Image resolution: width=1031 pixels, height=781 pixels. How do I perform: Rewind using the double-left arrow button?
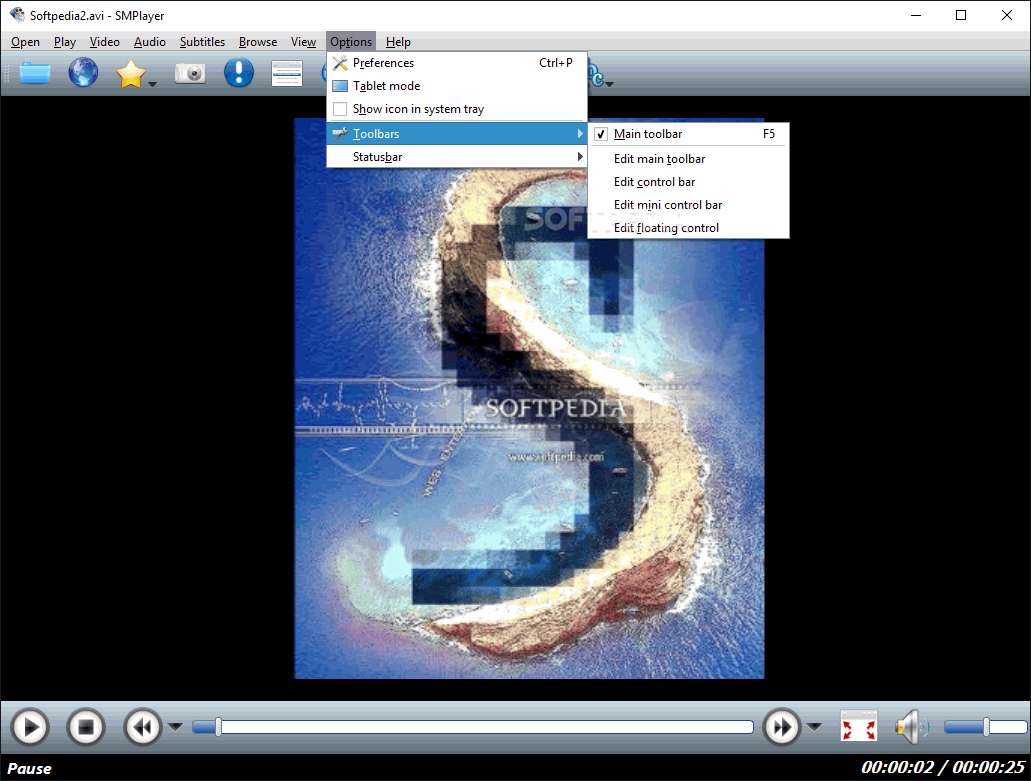click(143, 727)
